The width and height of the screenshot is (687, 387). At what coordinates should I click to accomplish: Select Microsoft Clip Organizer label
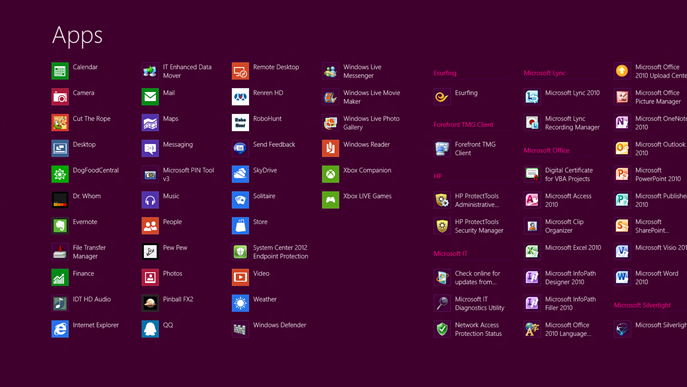[x=564, y=226]
